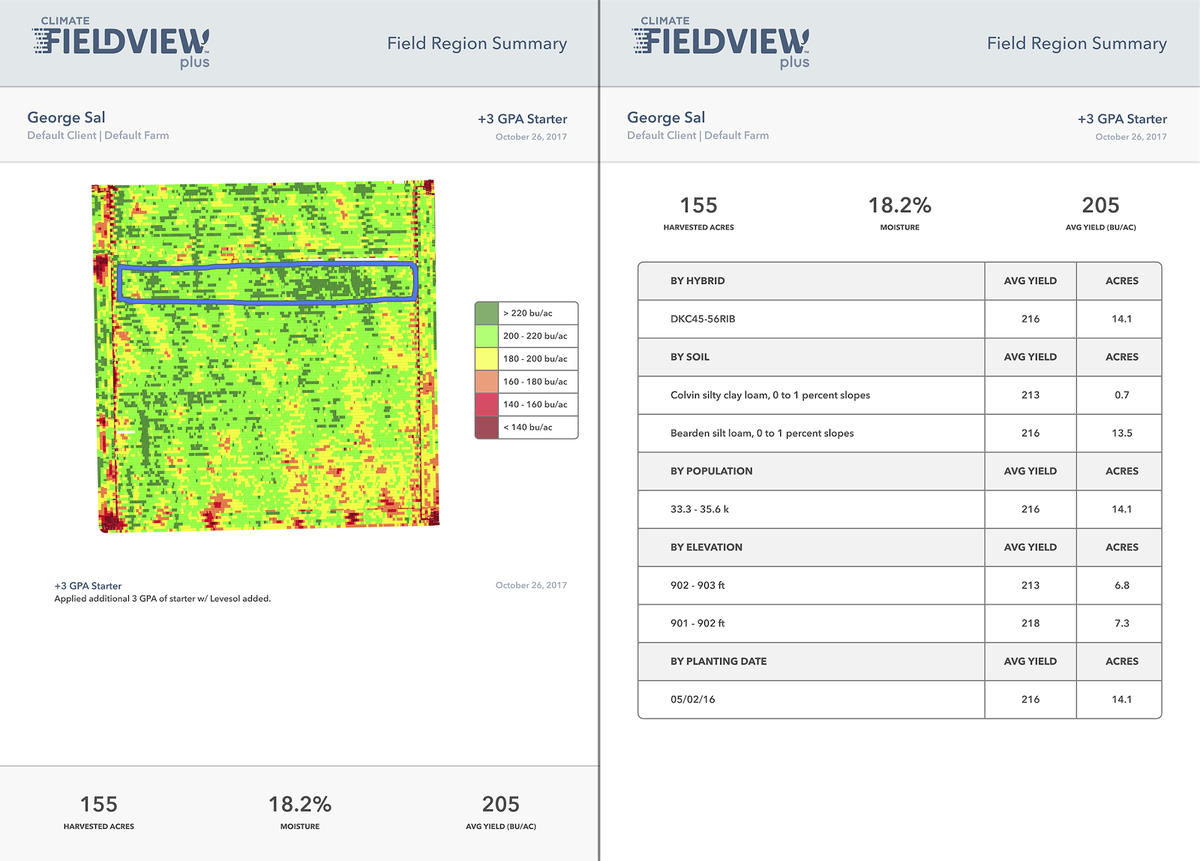
Task: Click 'George Sal' field name on right page
Action: pos(666,118)
